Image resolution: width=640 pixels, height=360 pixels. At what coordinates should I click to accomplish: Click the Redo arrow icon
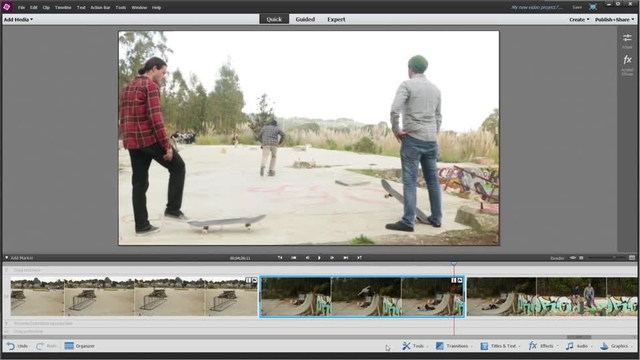40,346
